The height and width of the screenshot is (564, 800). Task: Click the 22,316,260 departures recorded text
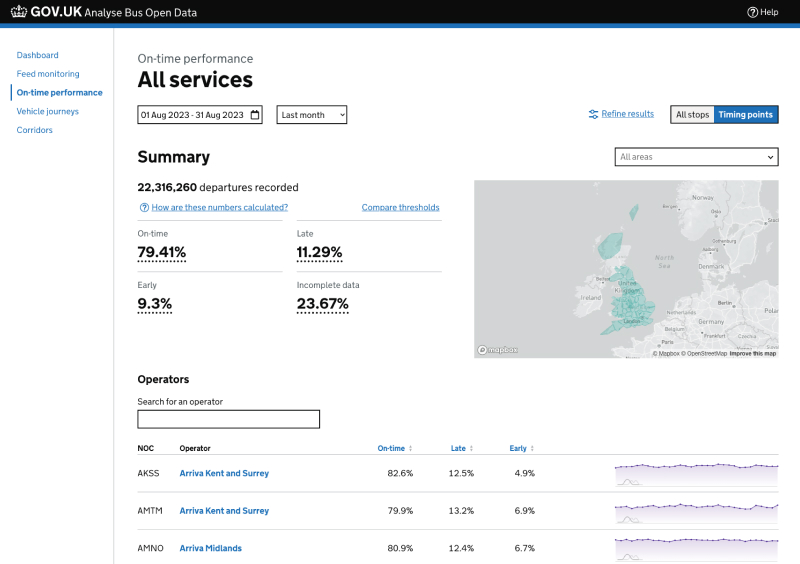click(218, 187)
